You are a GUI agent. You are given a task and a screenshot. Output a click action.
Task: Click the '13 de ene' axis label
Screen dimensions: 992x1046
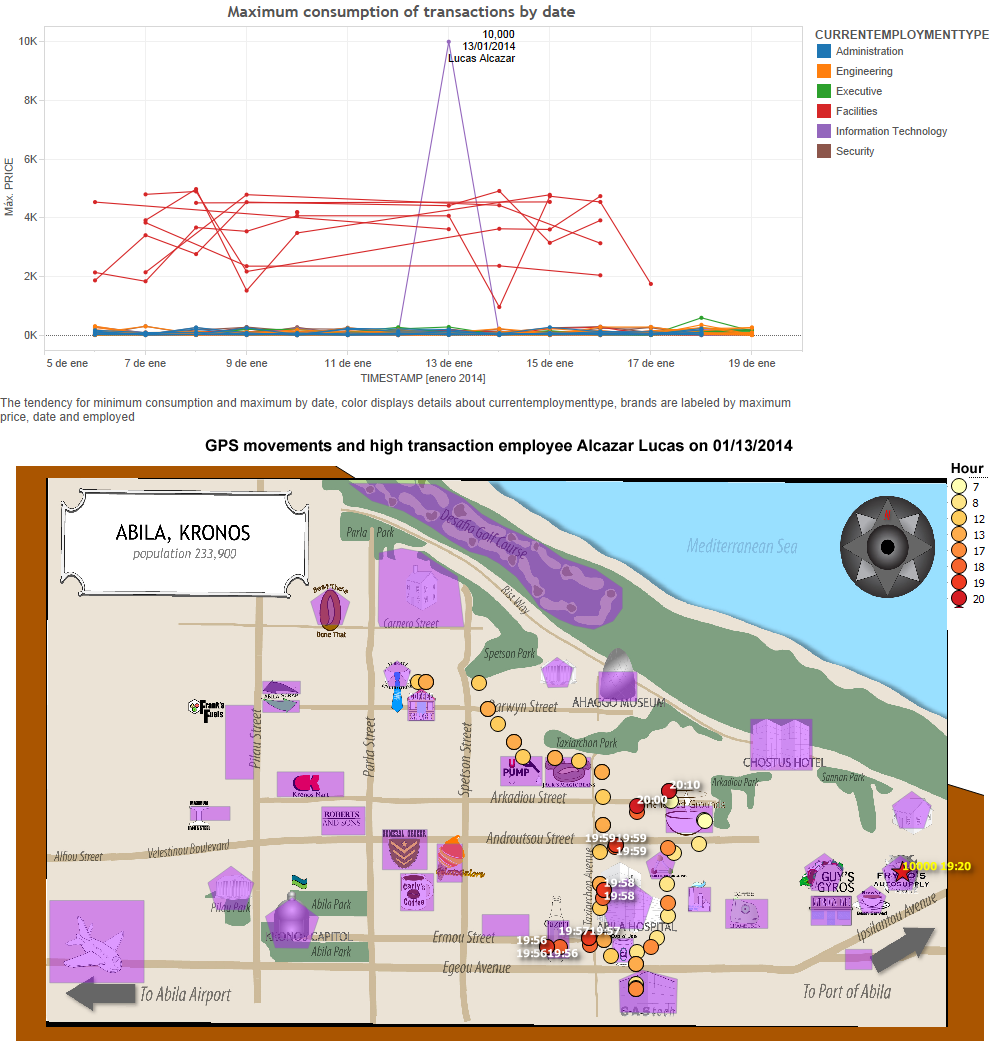pos(449,363)
